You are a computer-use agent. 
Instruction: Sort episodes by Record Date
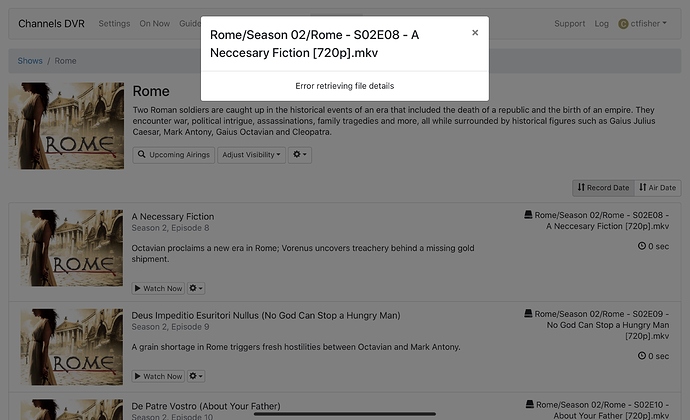pos(603,187)
